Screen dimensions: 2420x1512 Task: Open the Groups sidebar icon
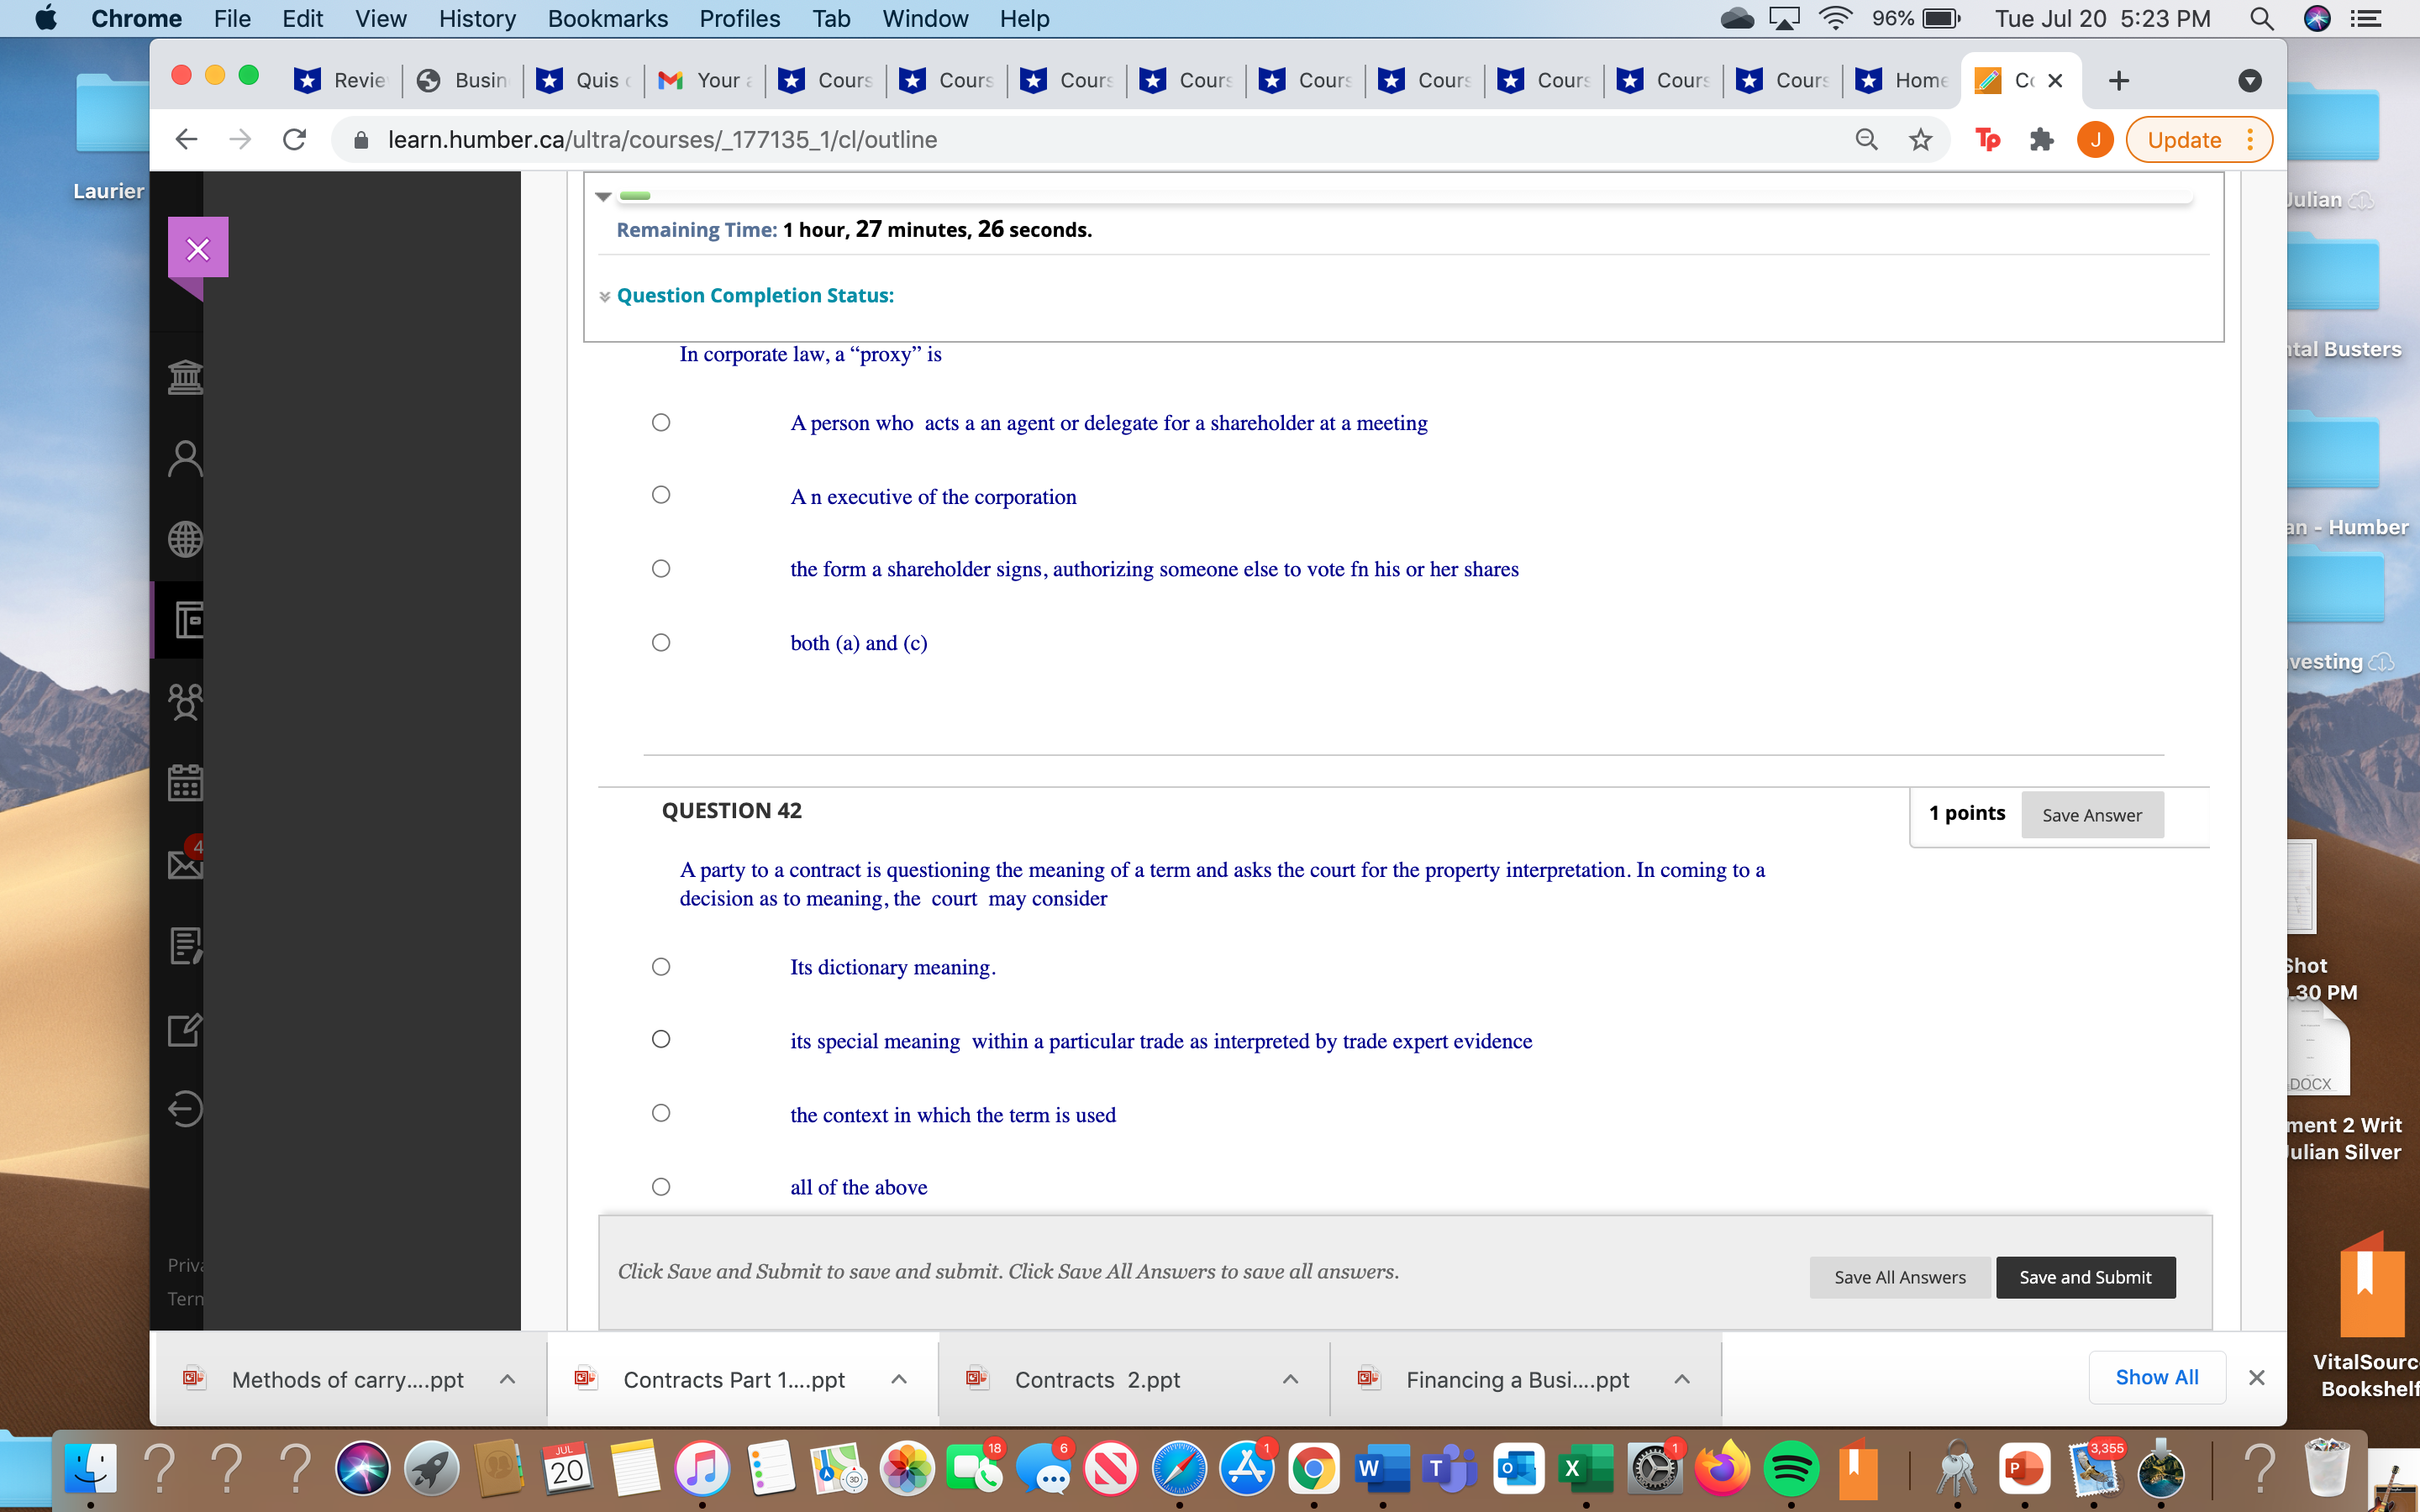click(x=185, y=701)
